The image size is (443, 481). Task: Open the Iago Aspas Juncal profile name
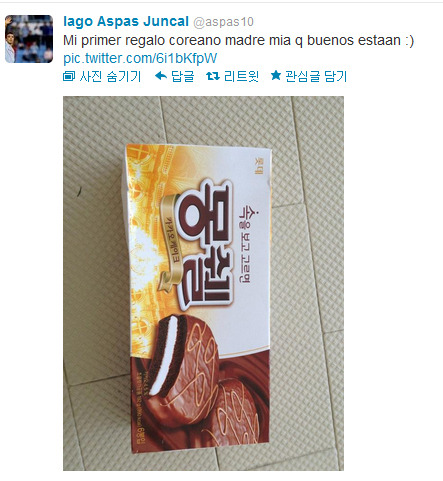pyautogui.click(x=126, y=22)
